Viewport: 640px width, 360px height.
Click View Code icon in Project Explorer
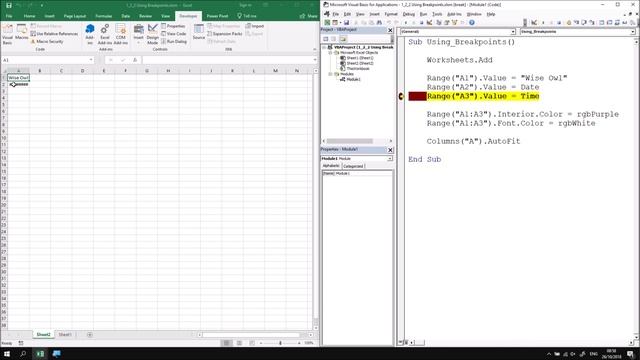pyautogui.click(x=326, y=39)
